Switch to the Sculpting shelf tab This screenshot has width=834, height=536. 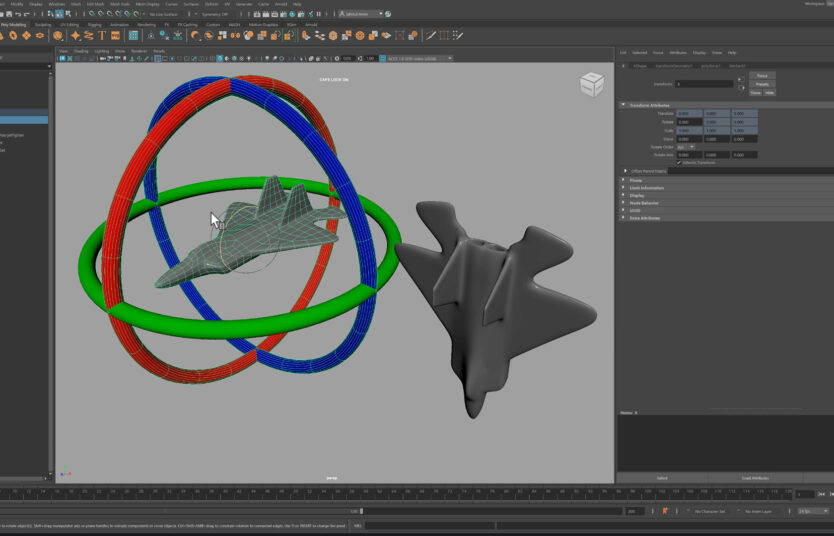[43, 24]
